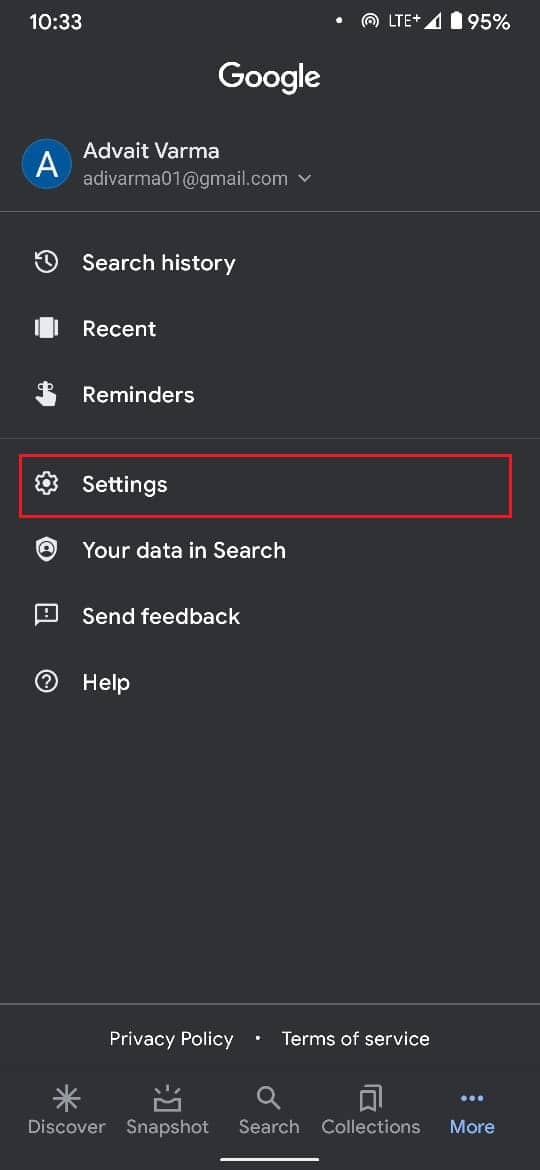Tap the Google logo at the top
The image size is (540, 1170).
click(x=269, y=77)
